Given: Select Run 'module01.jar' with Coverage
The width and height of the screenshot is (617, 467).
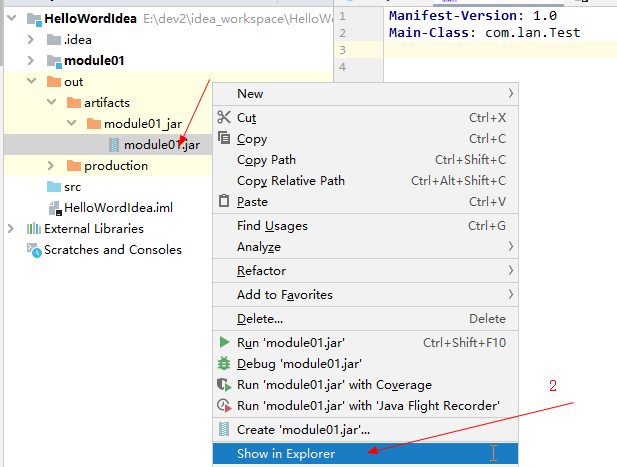Looking at the screenshot, I should [366, 384].
